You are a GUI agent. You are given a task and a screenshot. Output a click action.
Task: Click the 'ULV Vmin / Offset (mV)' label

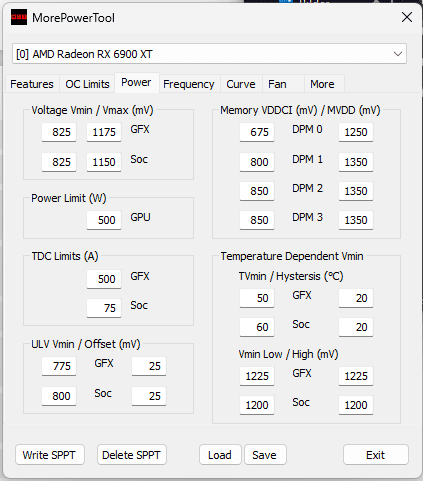pyautogui.click(x=86, y=344)
